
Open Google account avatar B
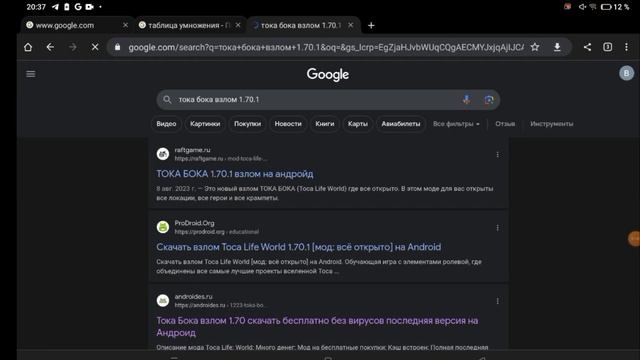click(627, 73)
